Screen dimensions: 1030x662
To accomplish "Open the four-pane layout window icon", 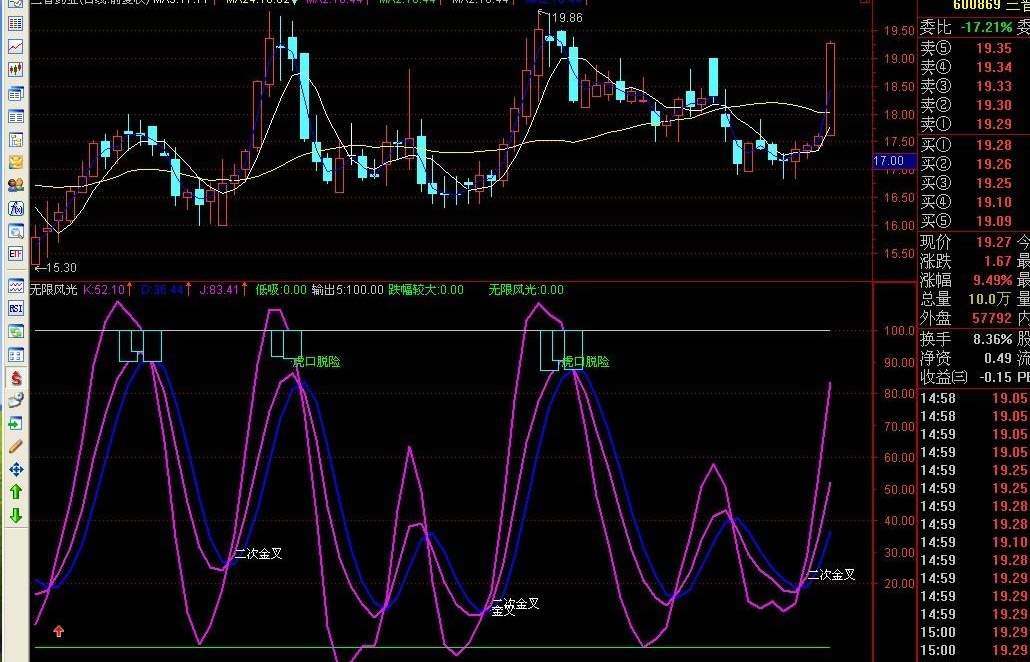I will pyautogui.click(x=15, y=355).
